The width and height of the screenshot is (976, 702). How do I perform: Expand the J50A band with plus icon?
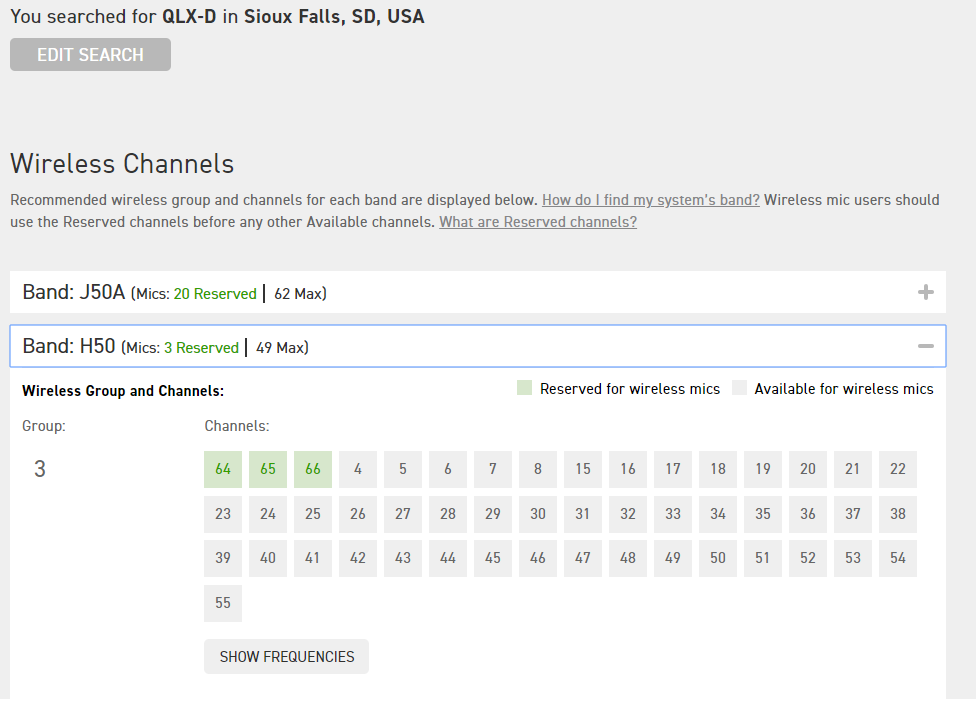click(x=925, y=293)
